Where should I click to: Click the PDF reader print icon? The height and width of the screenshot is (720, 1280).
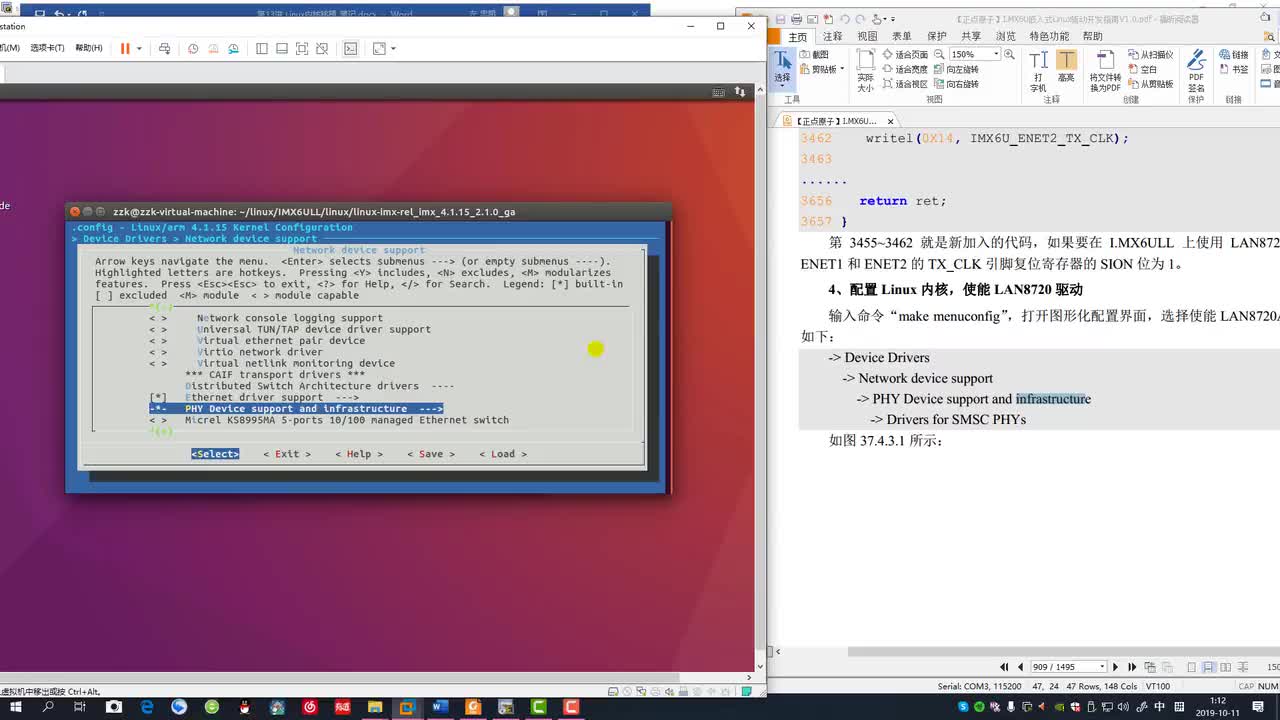(x=796, y=19)
